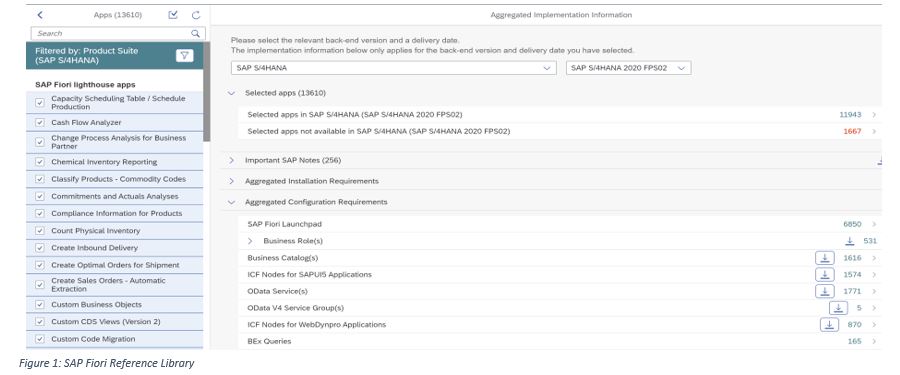900x375 pixels.
Task: Toggle Chemical Inventory Reporting checkbox
Action: 40,162
